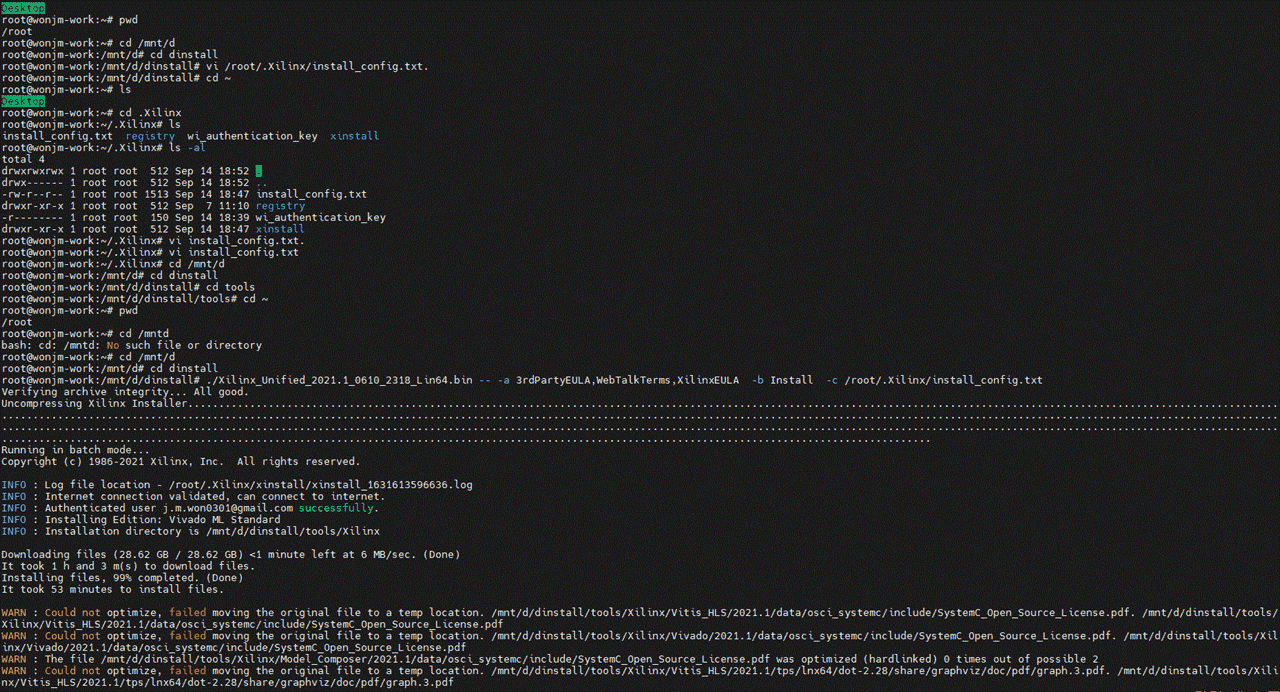Click "Installing Edition: Vivado ML Standard" text
Image resolution: width=1280 pixels, height=692 pixels.
click(x=162, y=520)
